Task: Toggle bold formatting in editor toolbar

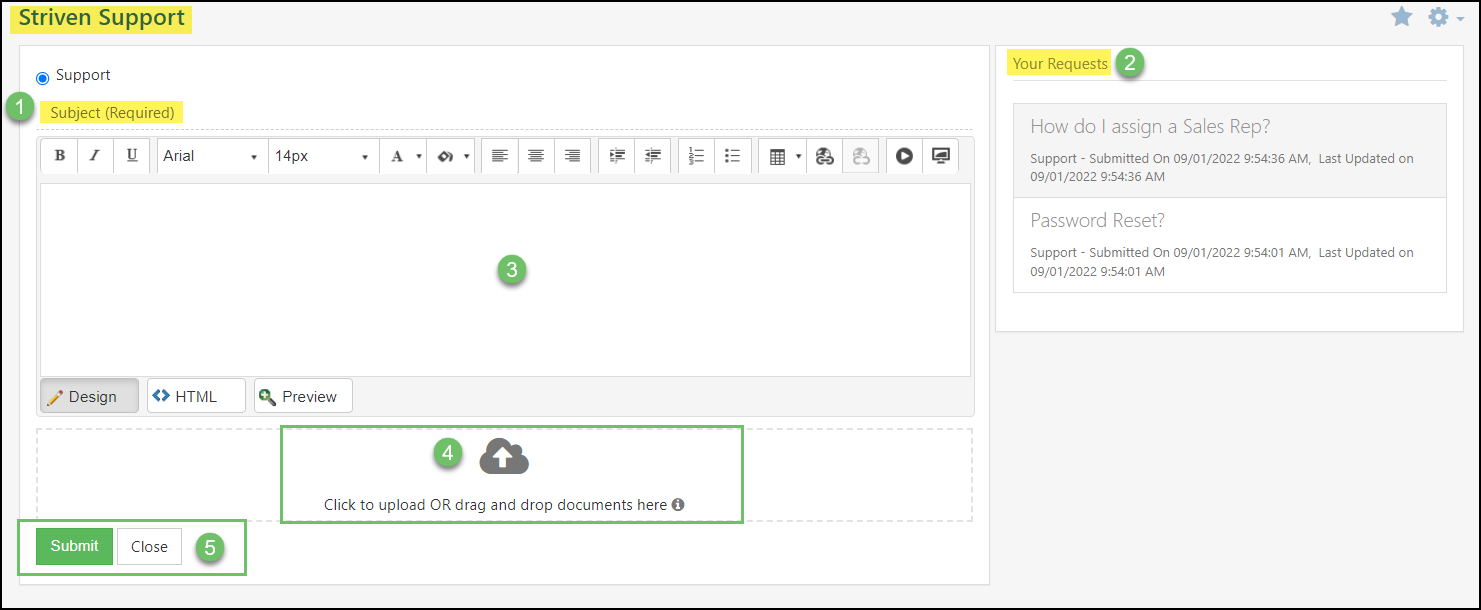Action: (x=60, y=156)
